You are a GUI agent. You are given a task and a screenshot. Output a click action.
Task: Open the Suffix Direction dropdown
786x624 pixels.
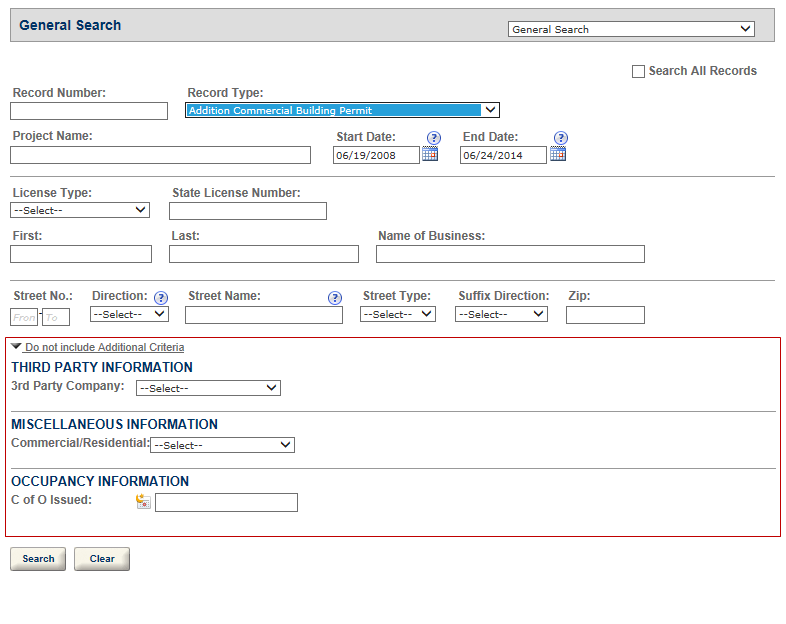coord(501,314)
